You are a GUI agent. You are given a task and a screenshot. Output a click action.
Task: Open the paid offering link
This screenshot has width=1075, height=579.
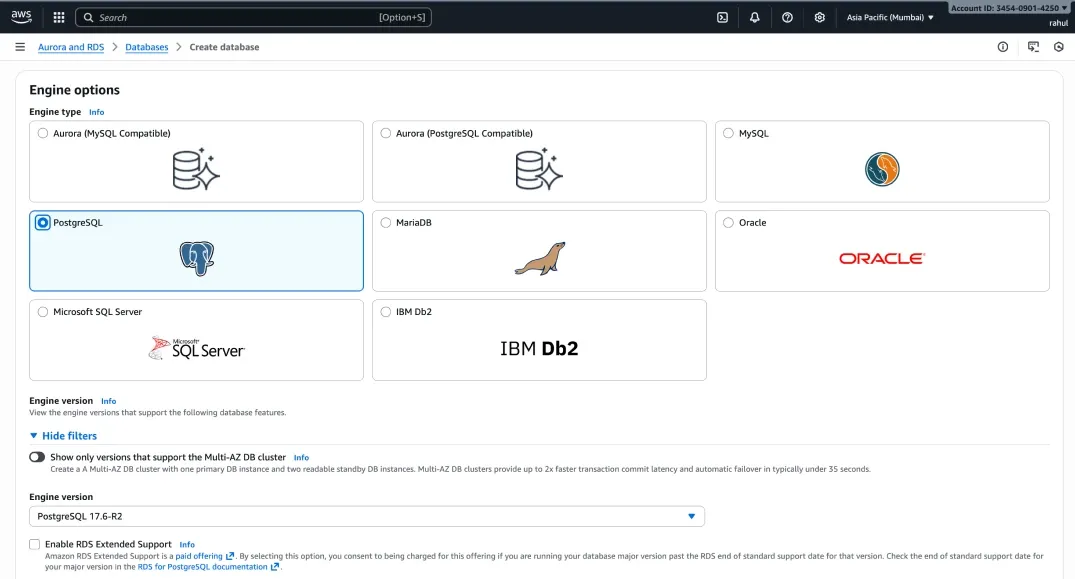(199, 556)
